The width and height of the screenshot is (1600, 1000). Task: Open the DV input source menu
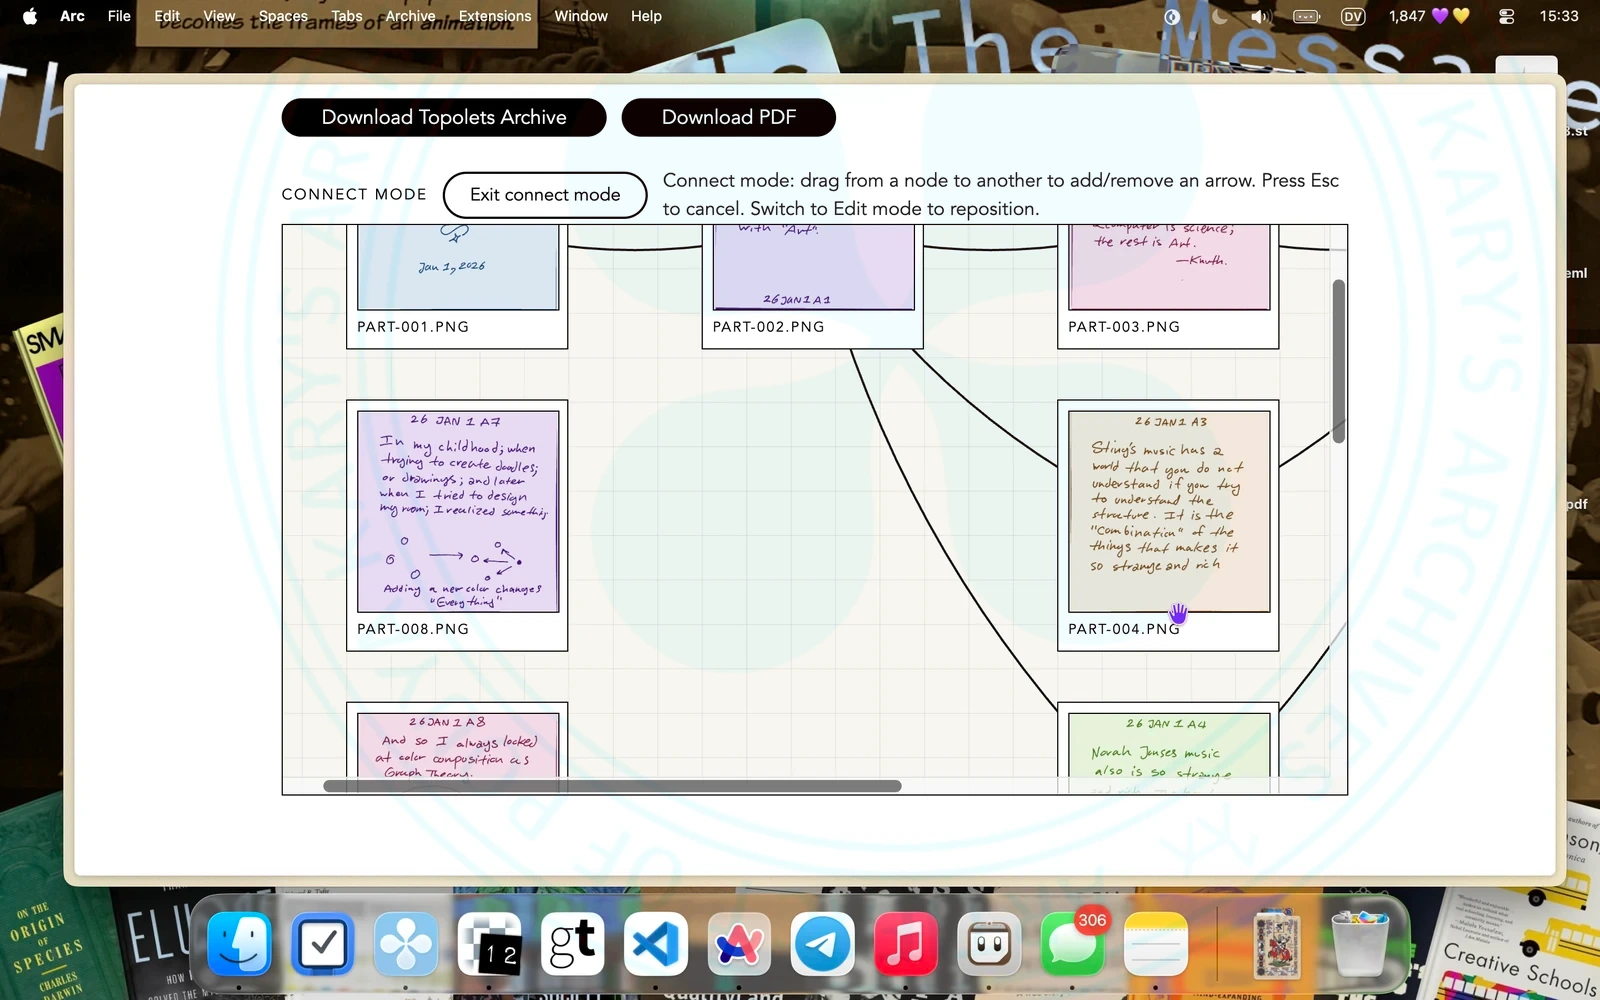[x=1353, y=16]
